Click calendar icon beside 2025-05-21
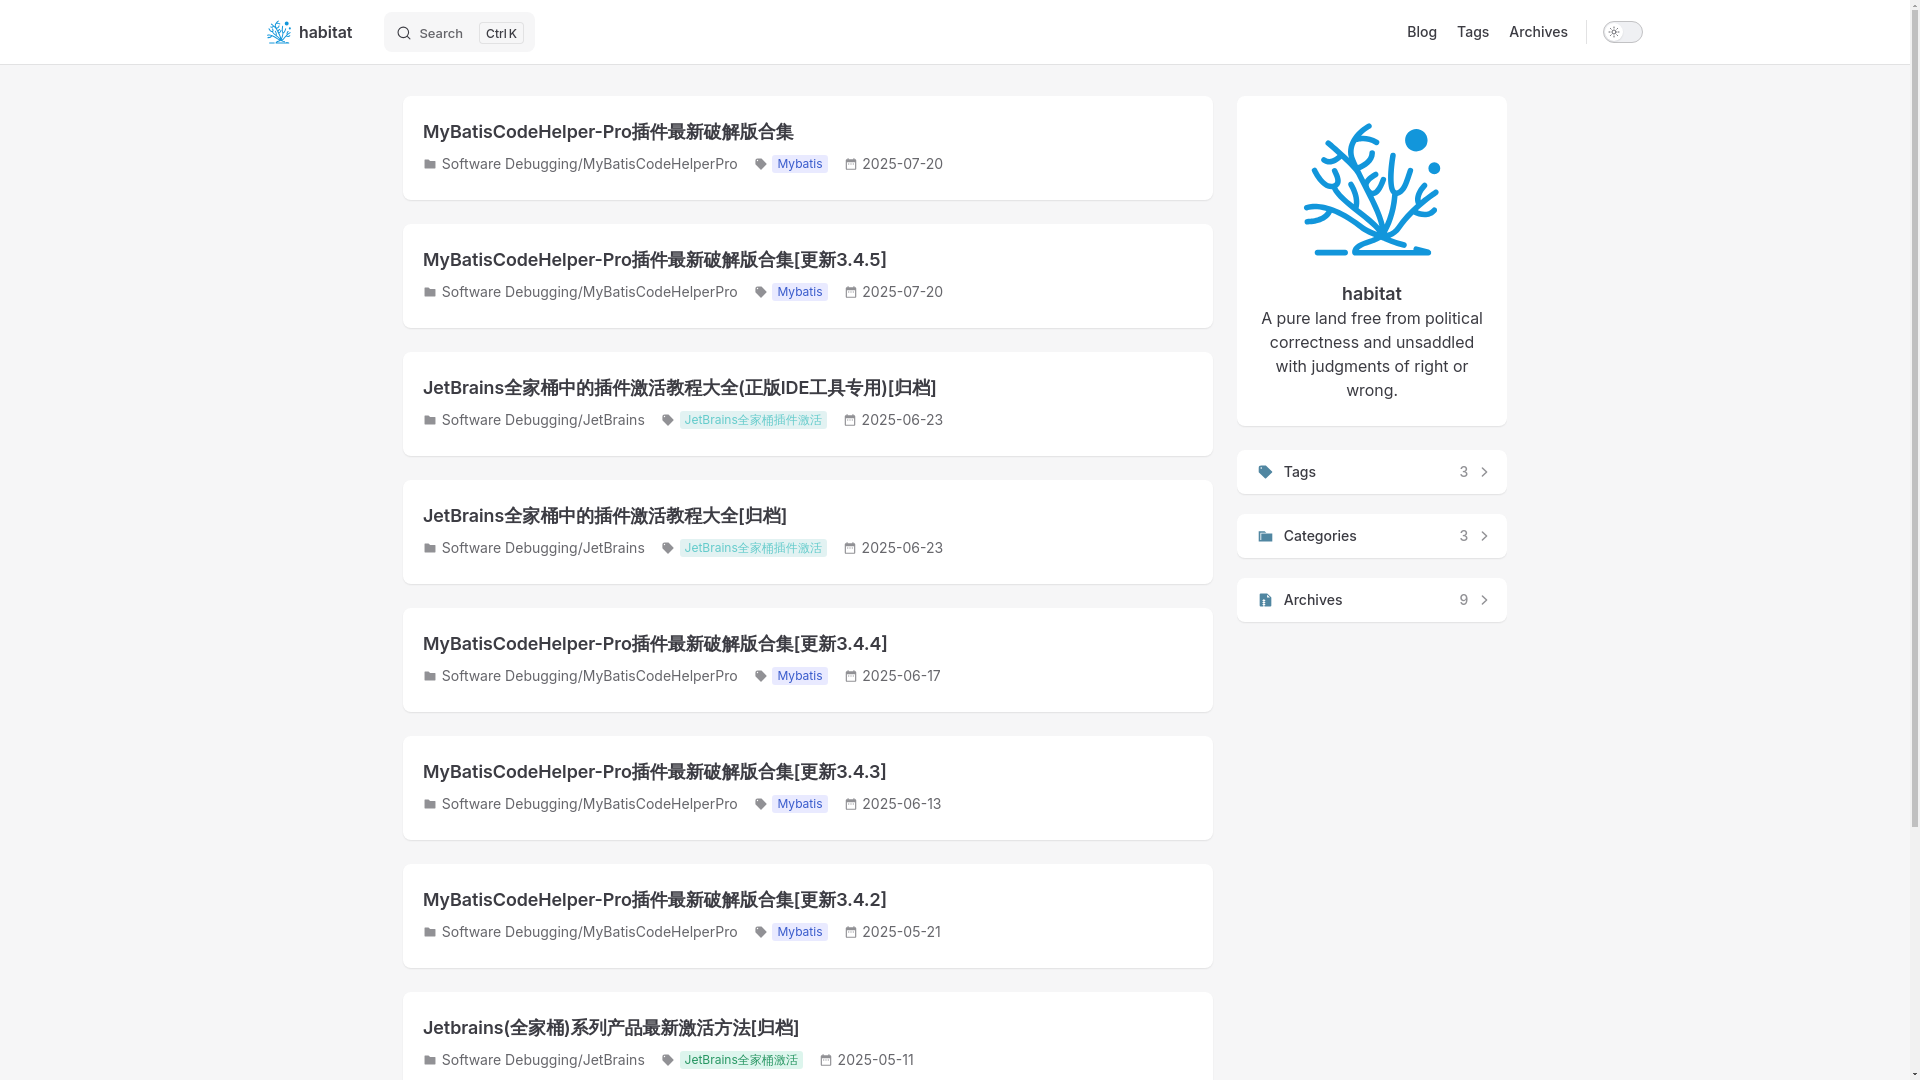Screen dimensions: 1920x1080 click(x=851, y=932)
